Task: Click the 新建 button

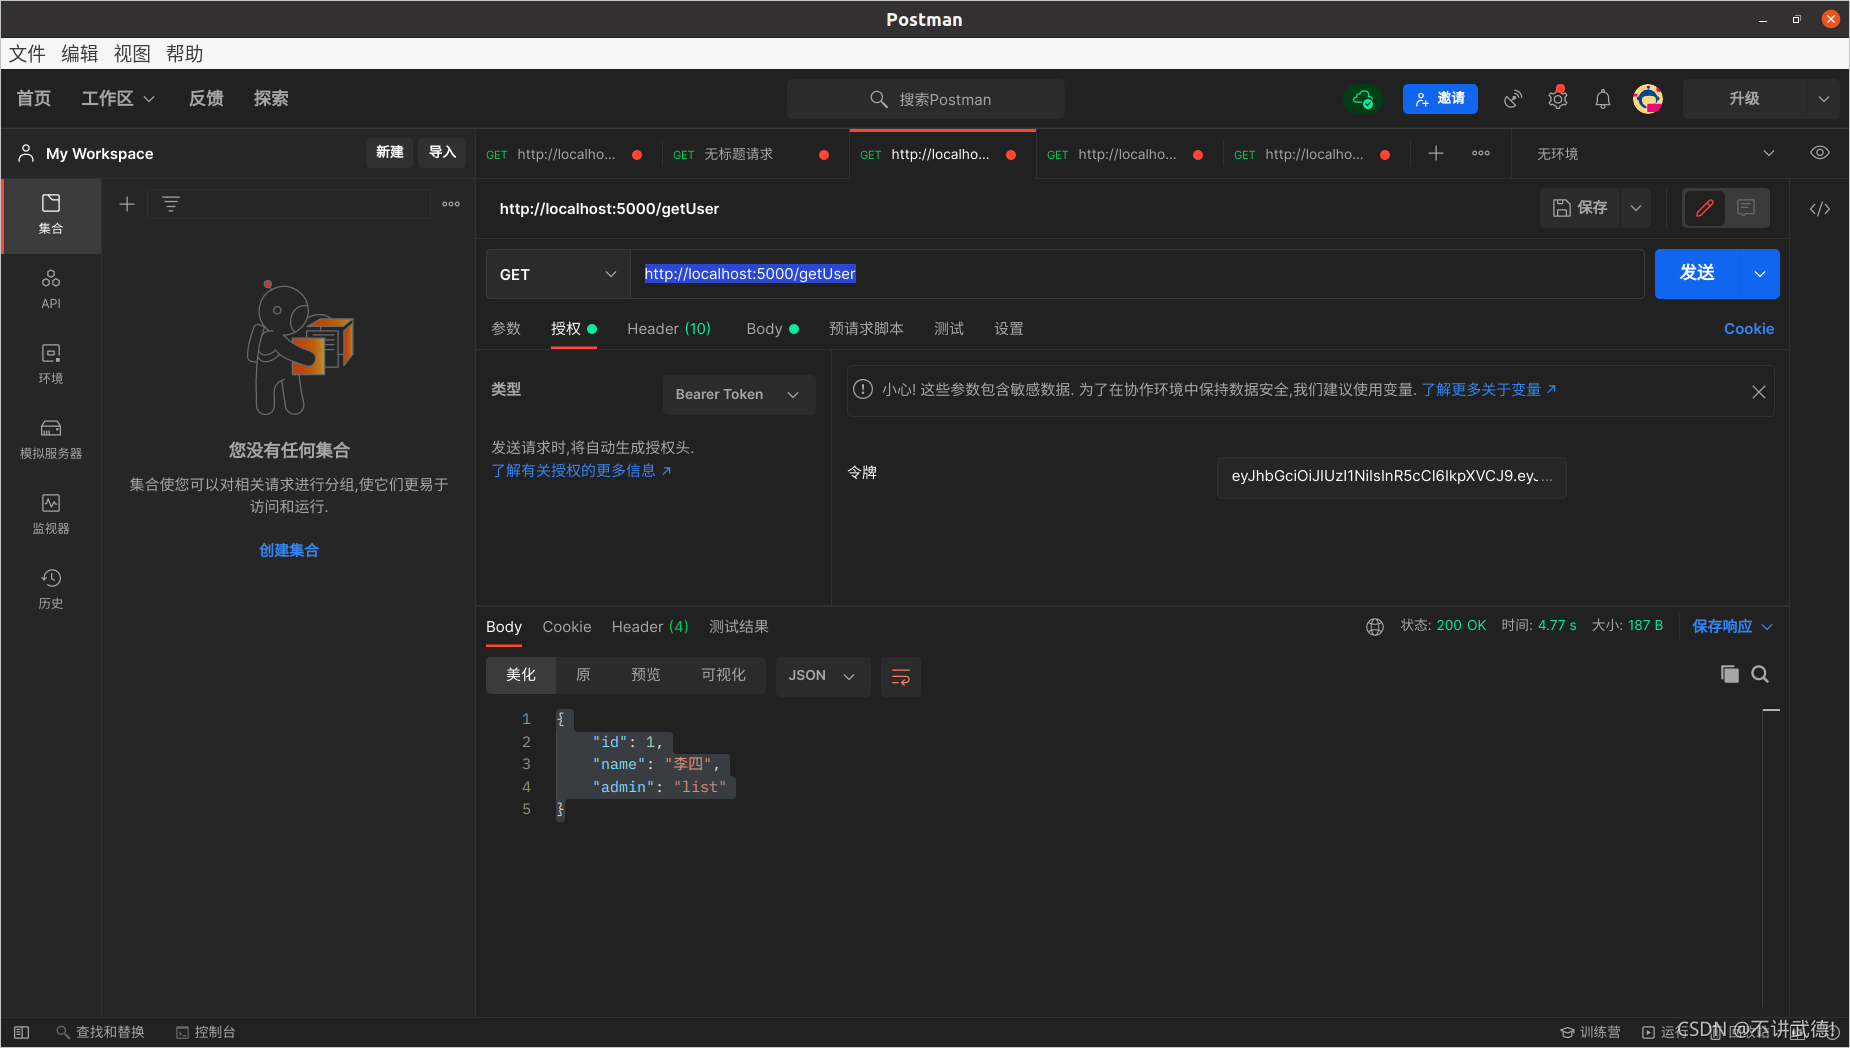Action: [390, 153]
